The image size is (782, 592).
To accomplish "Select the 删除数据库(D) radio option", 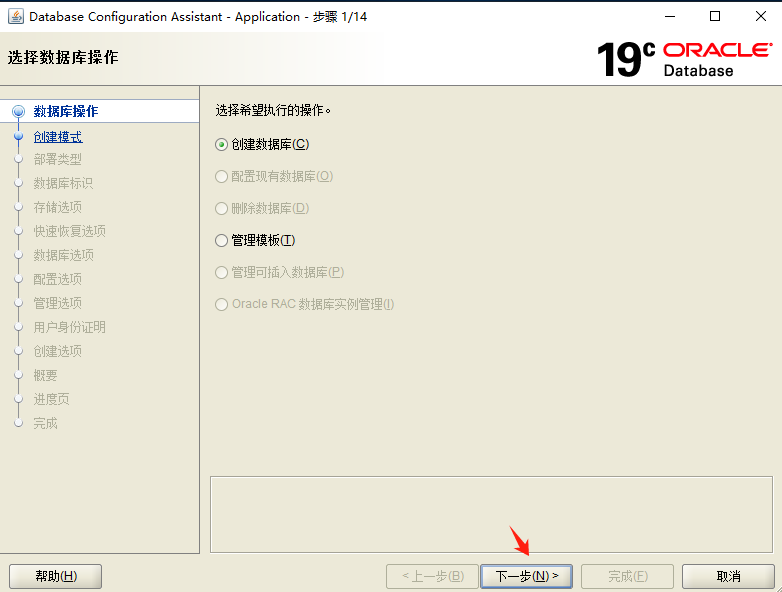I will (x=262, y=208).
